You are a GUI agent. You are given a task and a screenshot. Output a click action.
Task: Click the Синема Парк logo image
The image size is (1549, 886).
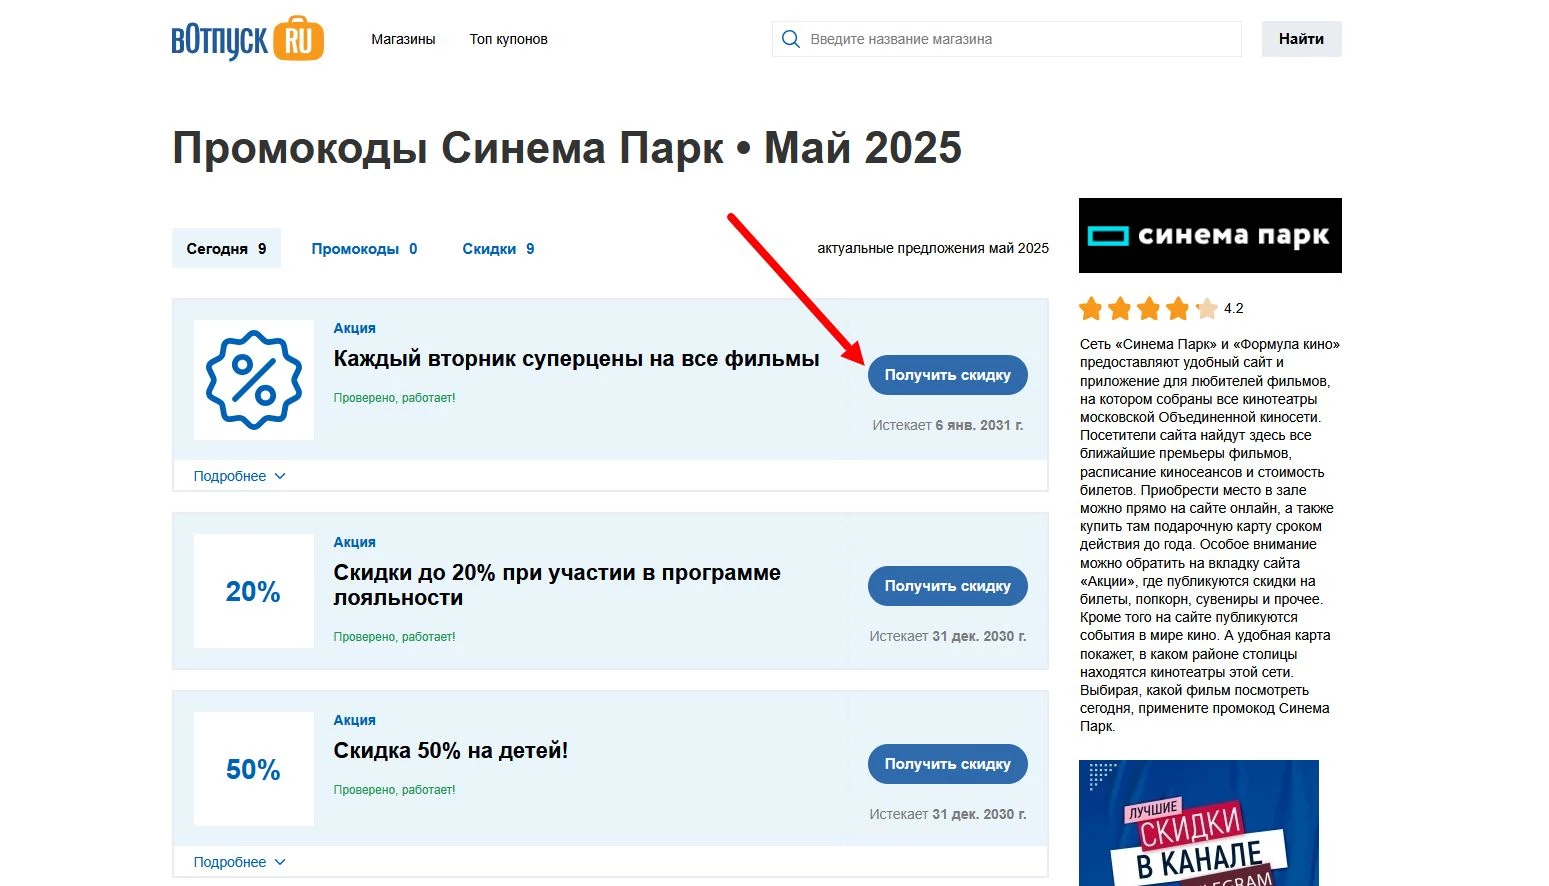click(x=1209, y=235)
